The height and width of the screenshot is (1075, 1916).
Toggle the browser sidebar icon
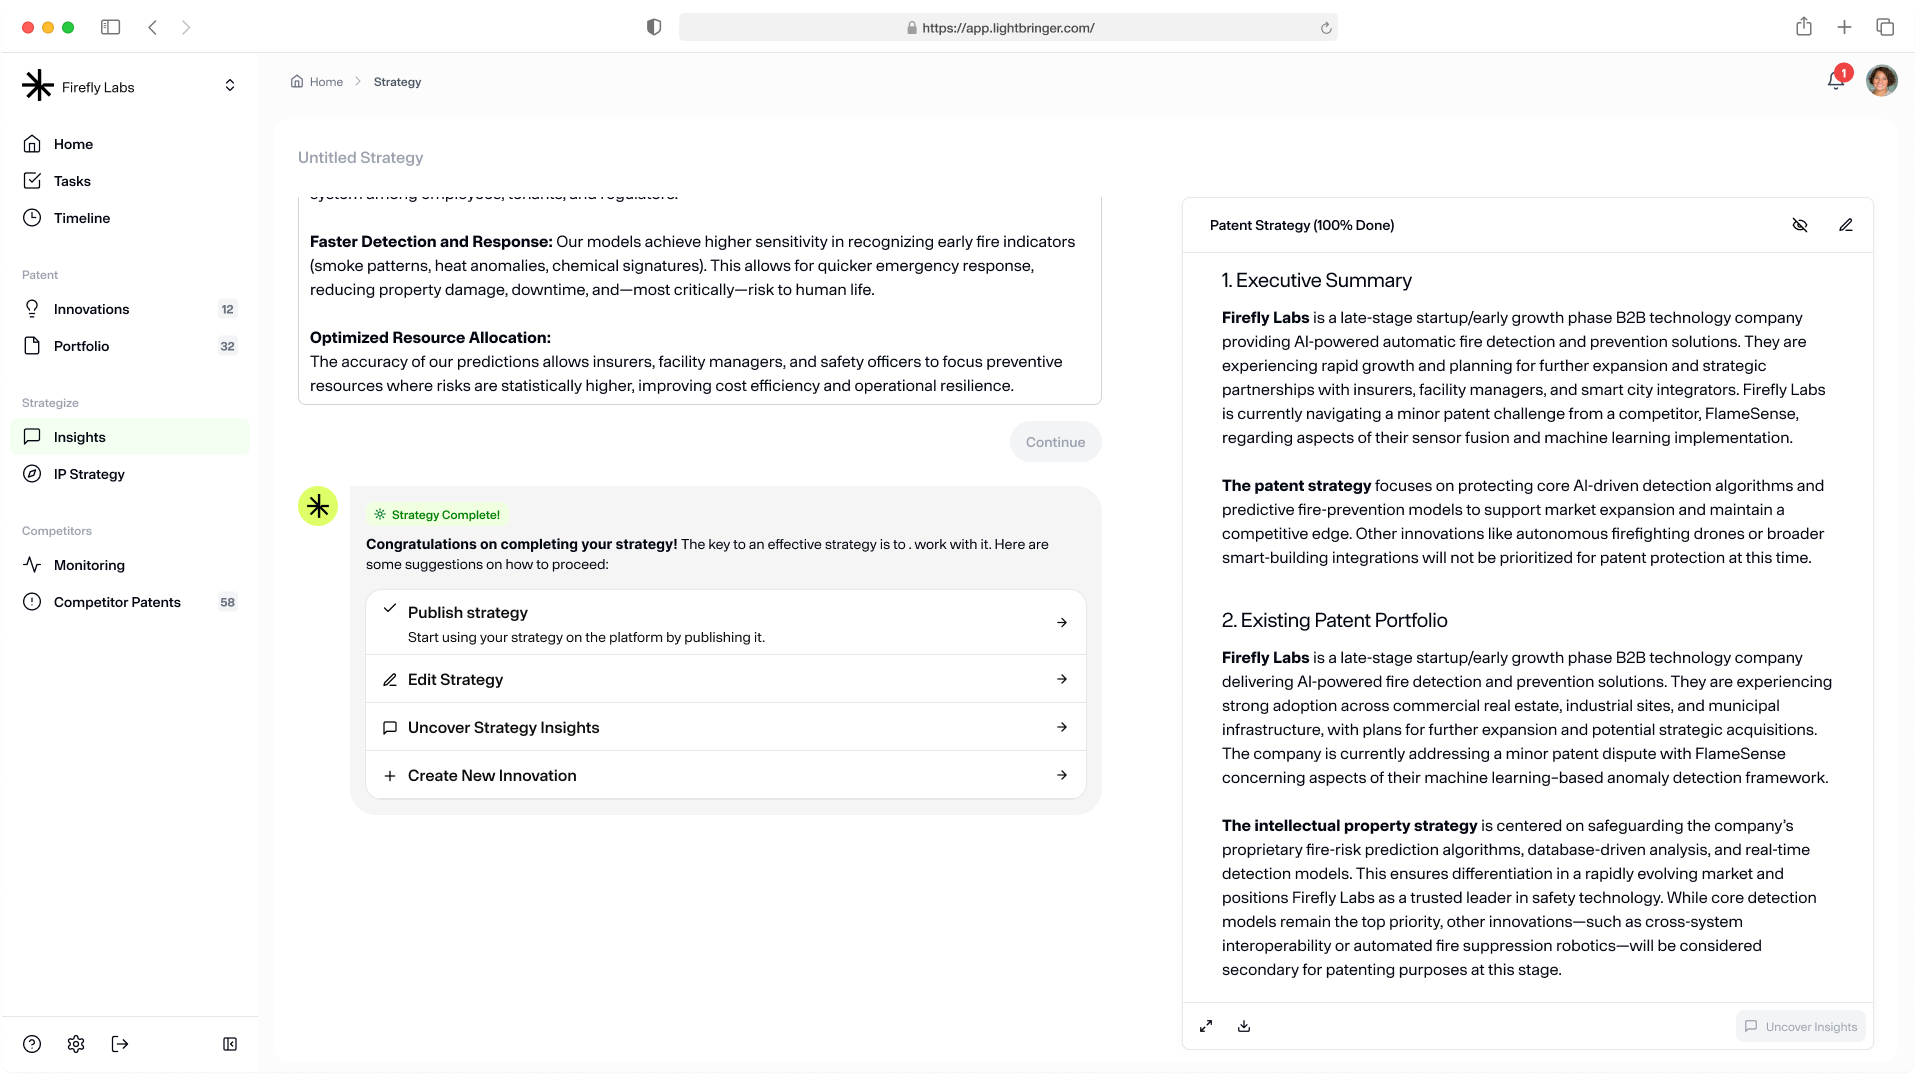110,28
